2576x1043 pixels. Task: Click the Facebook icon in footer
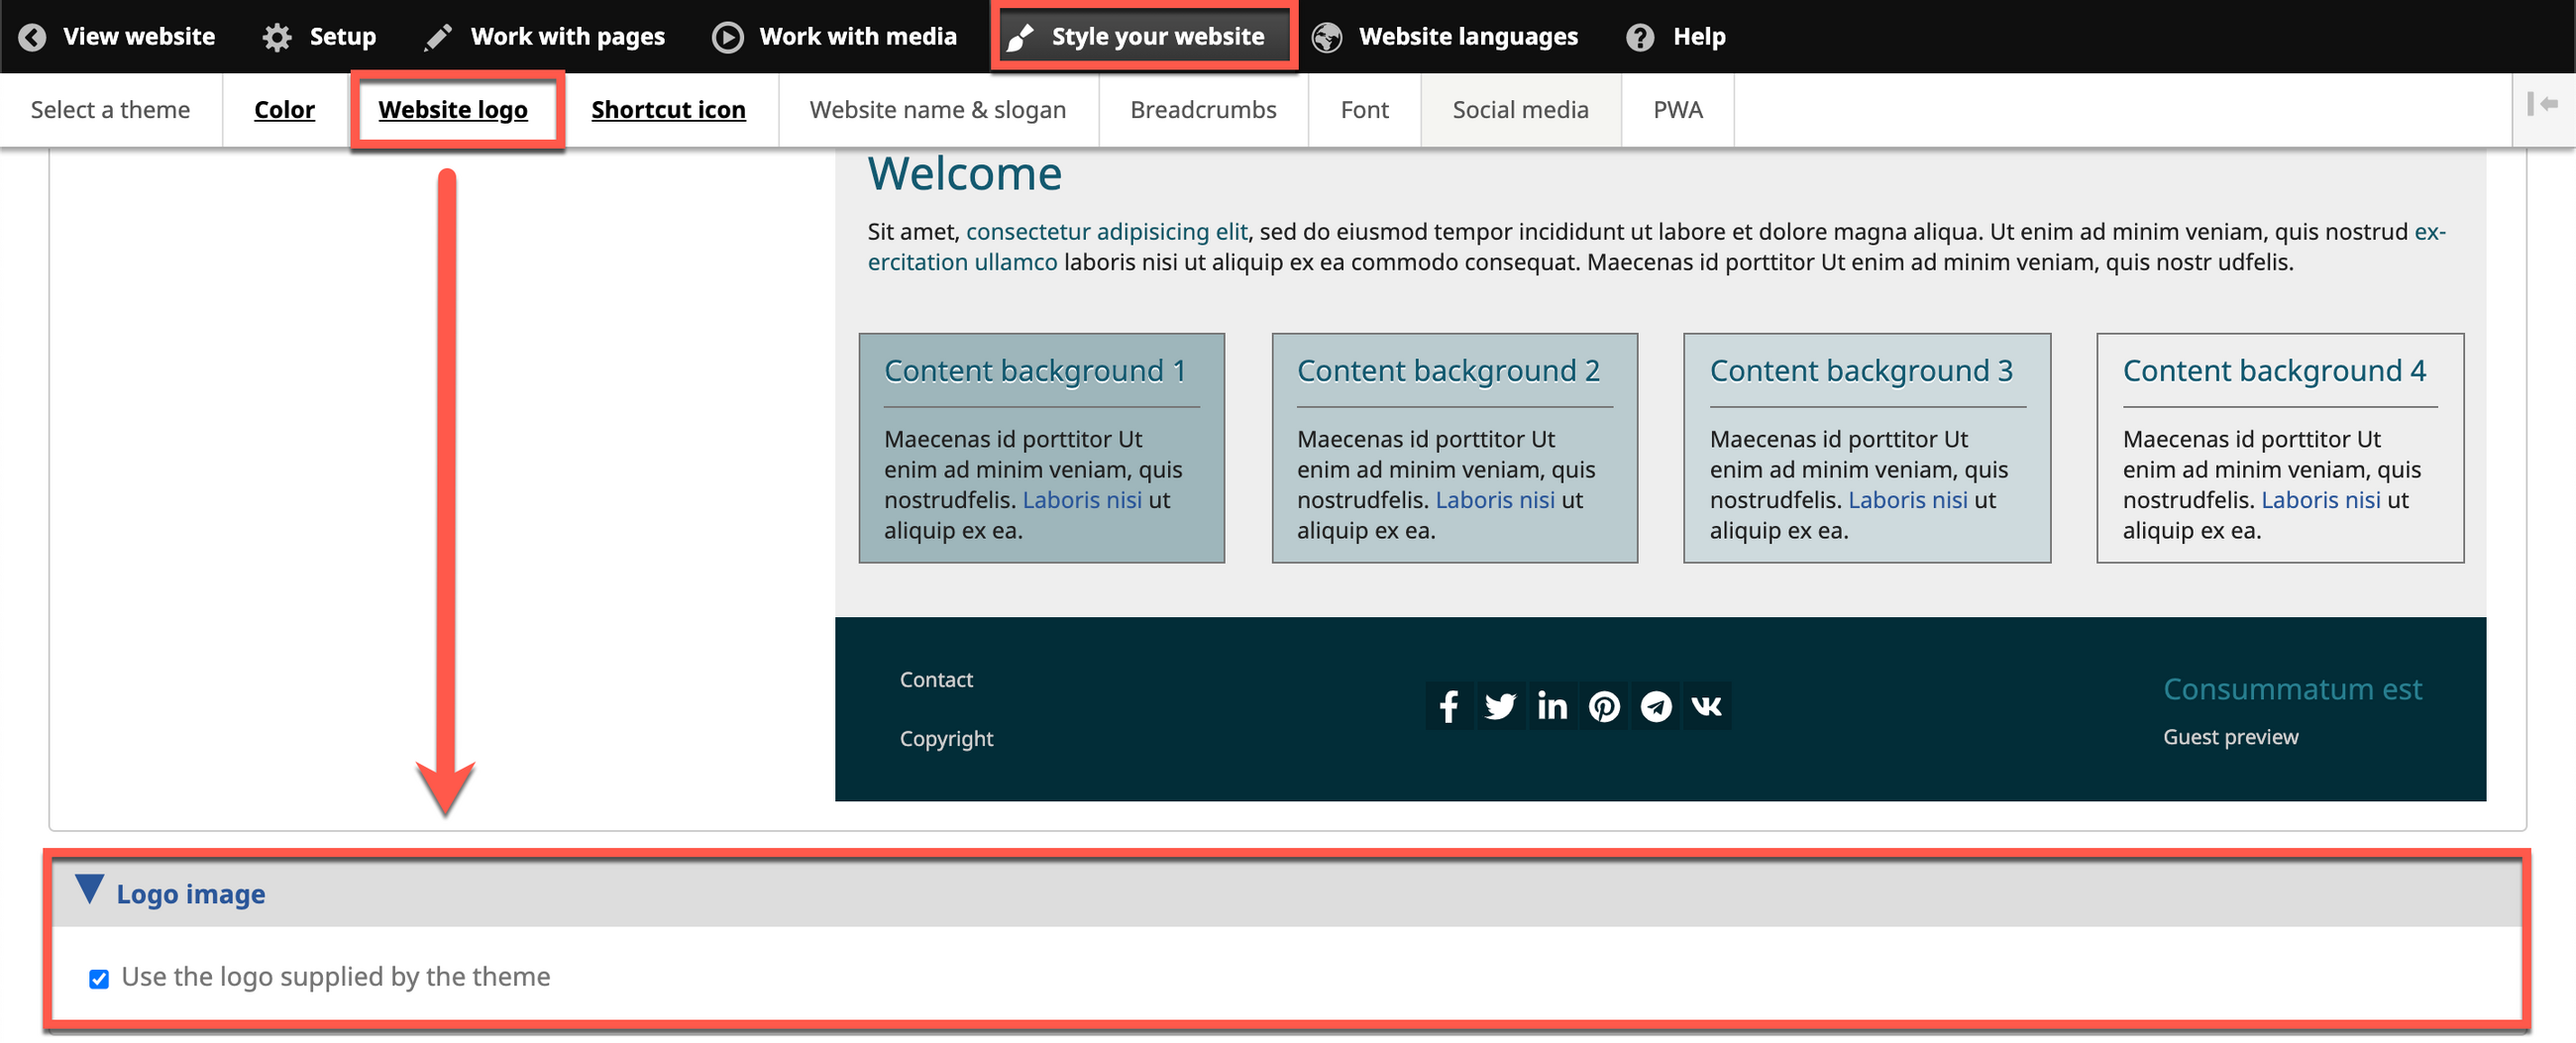(1448, 706)
